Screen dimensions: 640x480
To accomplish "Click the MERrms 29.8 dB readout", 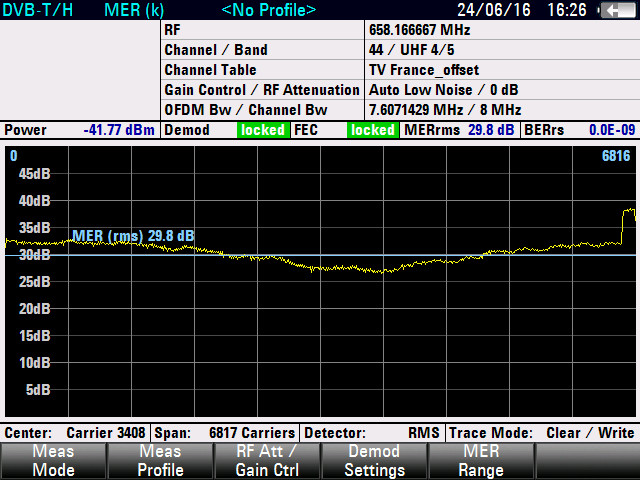I will coord(460,130).
